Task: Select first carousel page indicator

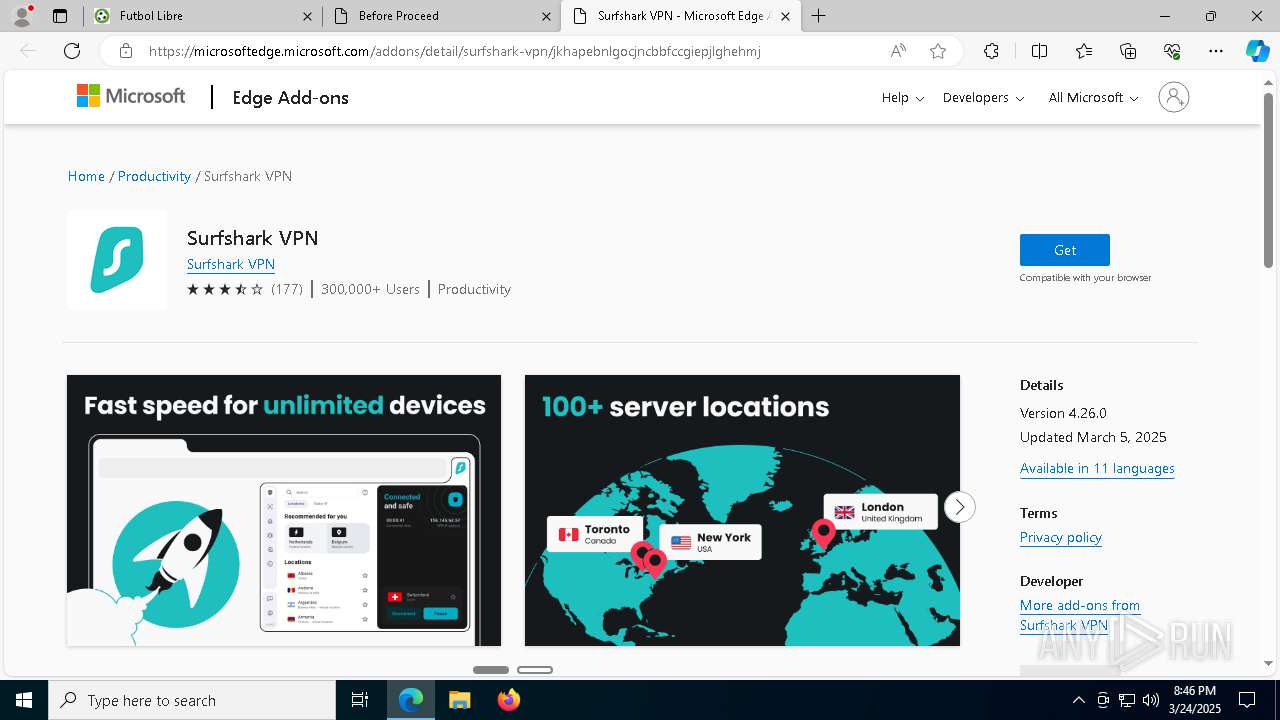Action: click(491, 670)
